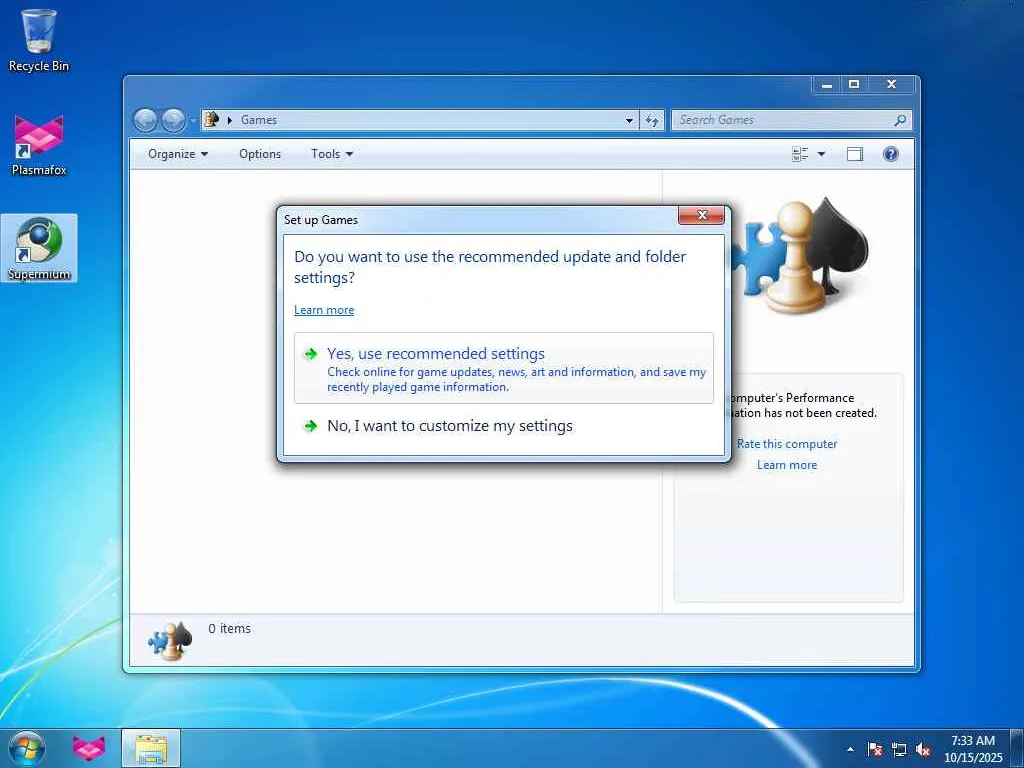This screenshot has height=768, width=1024.
Task: Close the Set up Games dialog
Action: coord(701,215)
